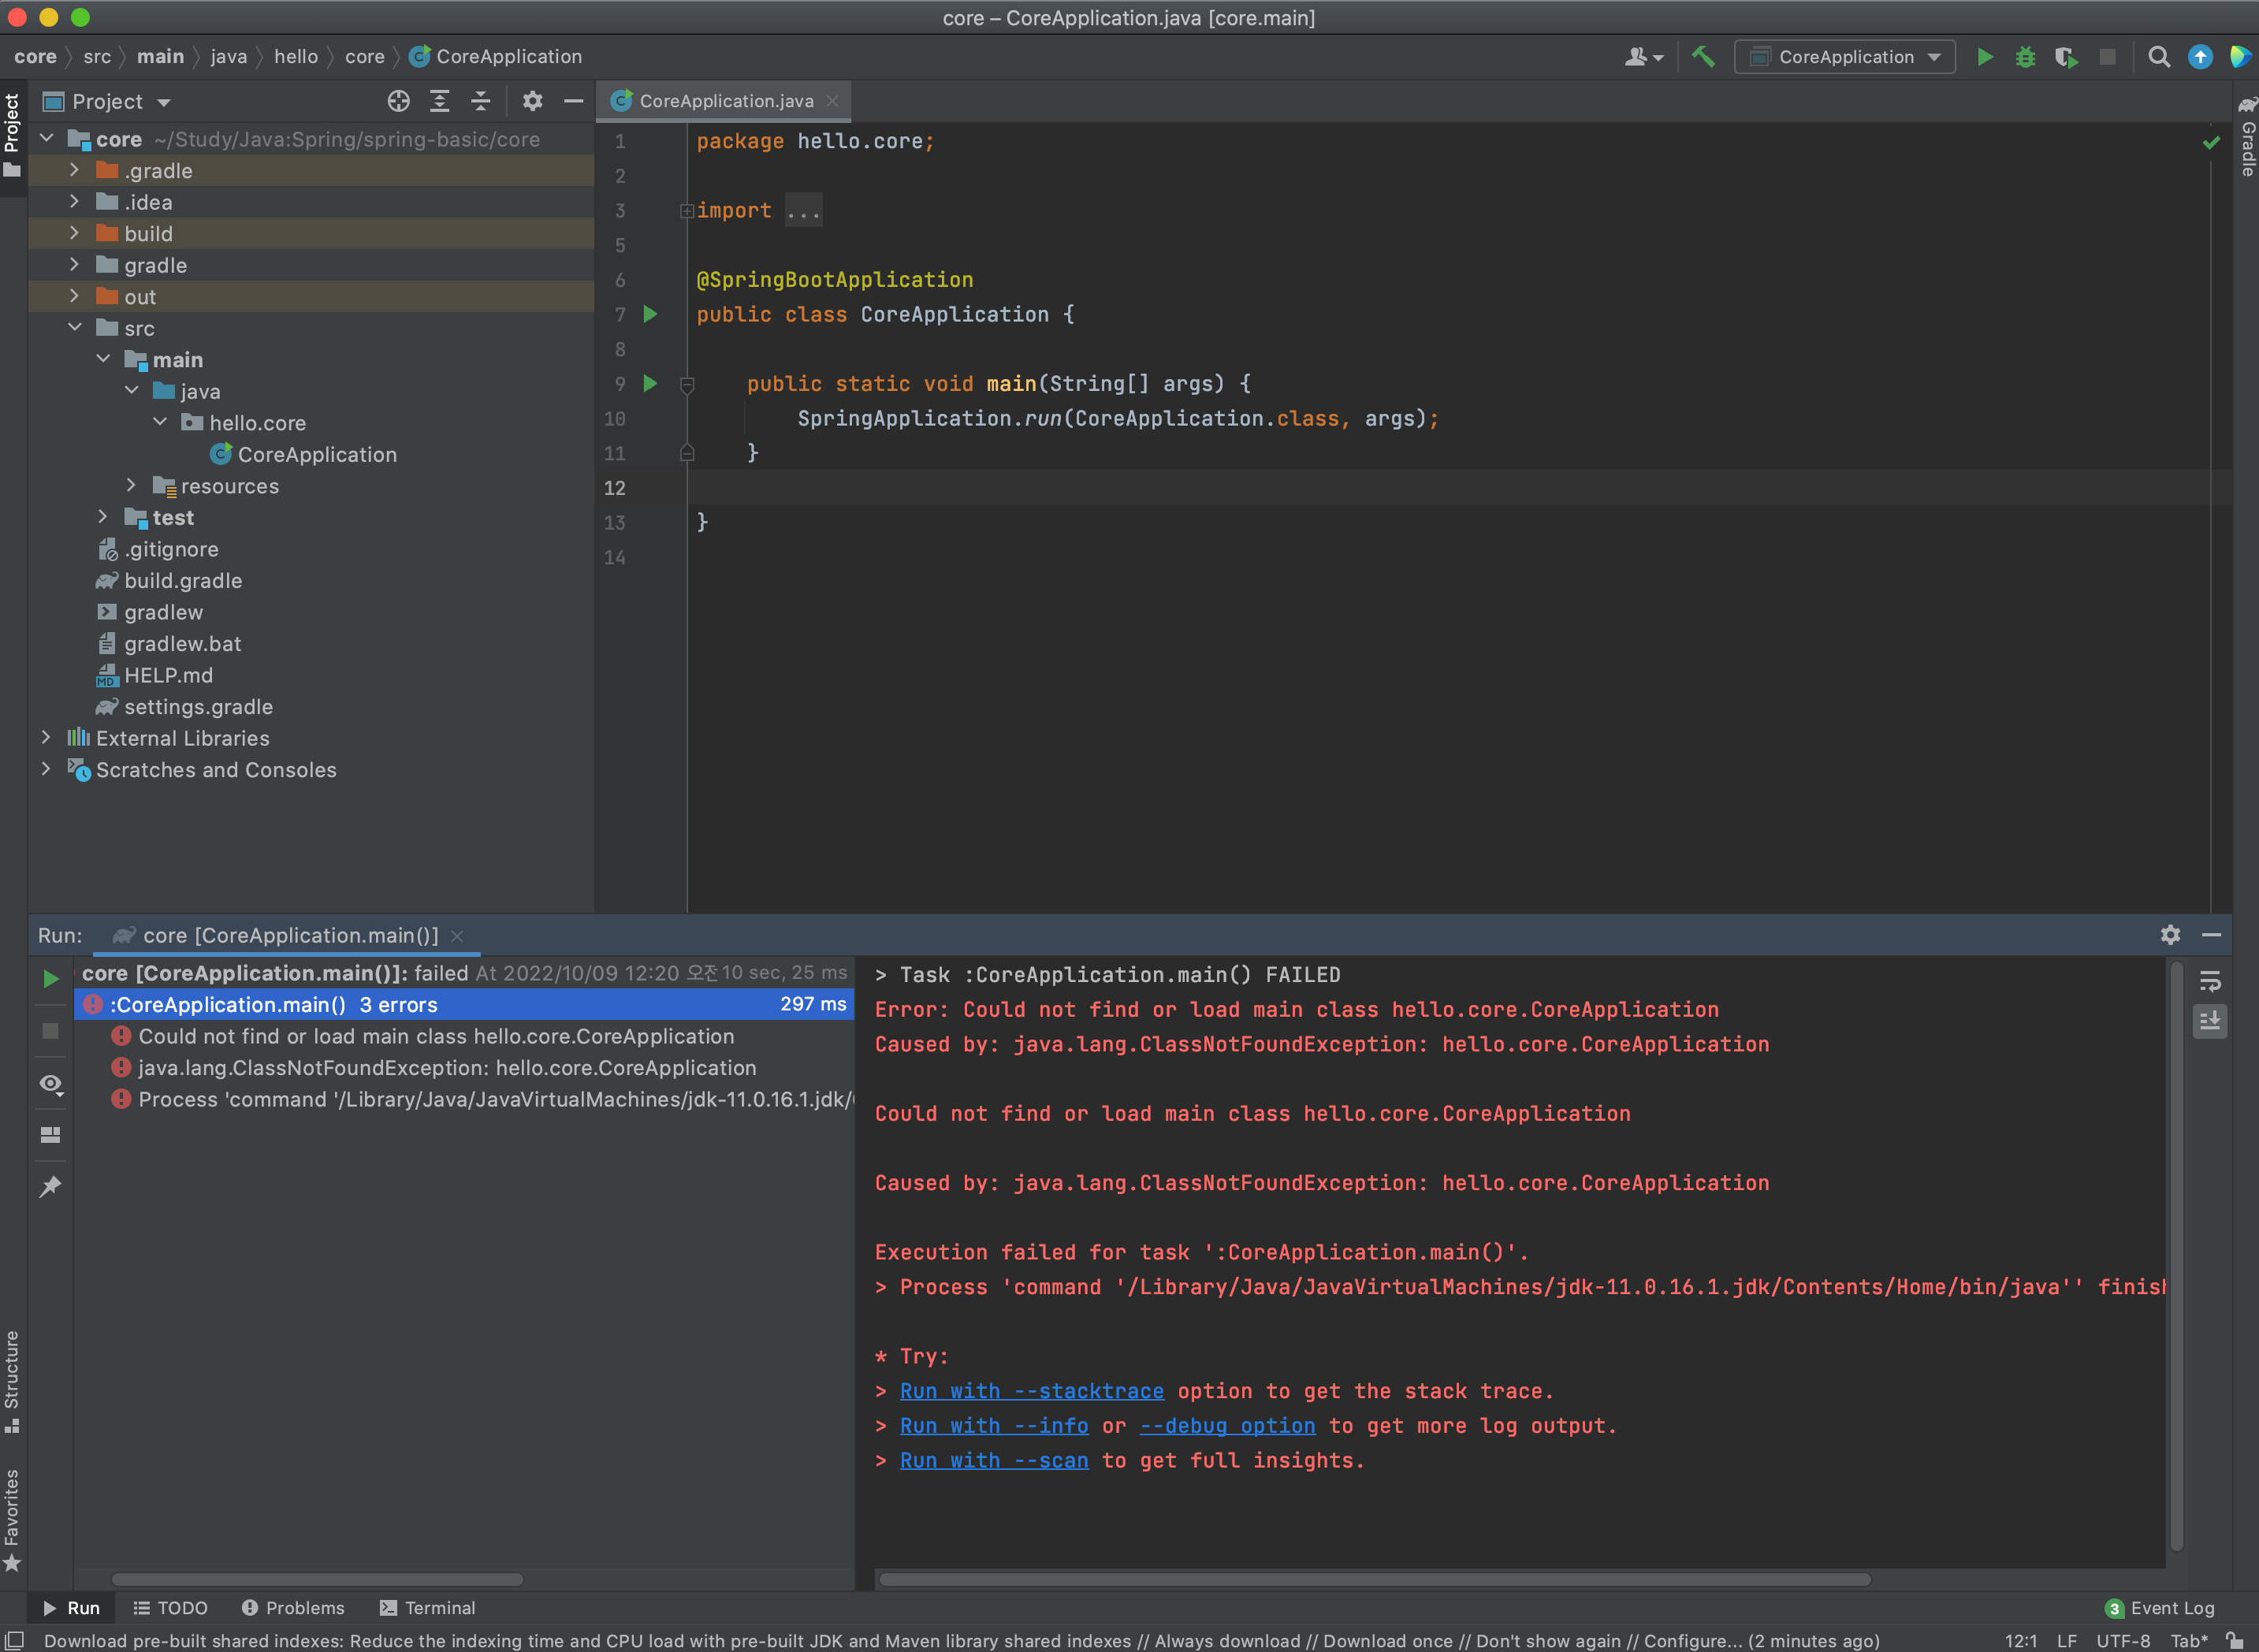The width and height of the screenshot is (2259, 1652).
Task: Hide the Project tool window
Action: pyautogui.click(x=573, y=101)
